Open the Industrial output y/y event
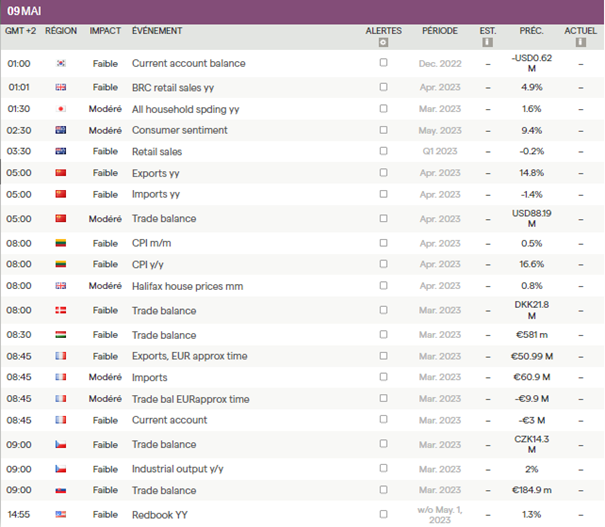This screenshot has height=527, width=605. [x=178, y=469]
